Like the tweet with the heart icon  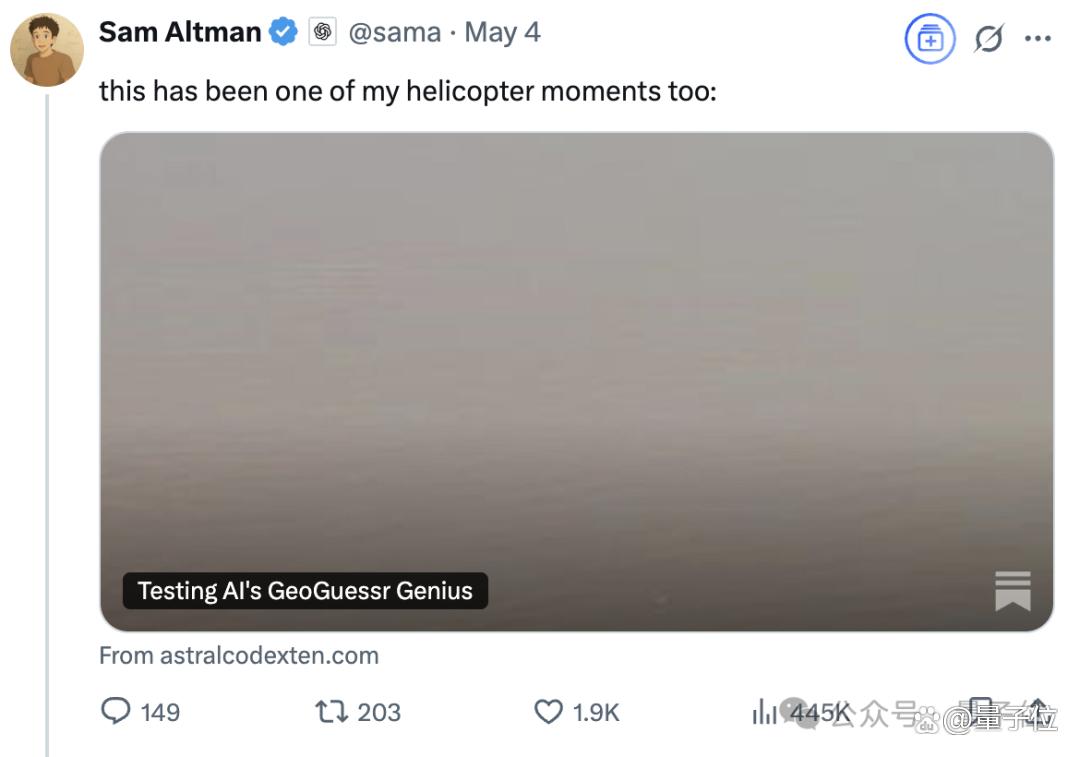click(548, 712)
